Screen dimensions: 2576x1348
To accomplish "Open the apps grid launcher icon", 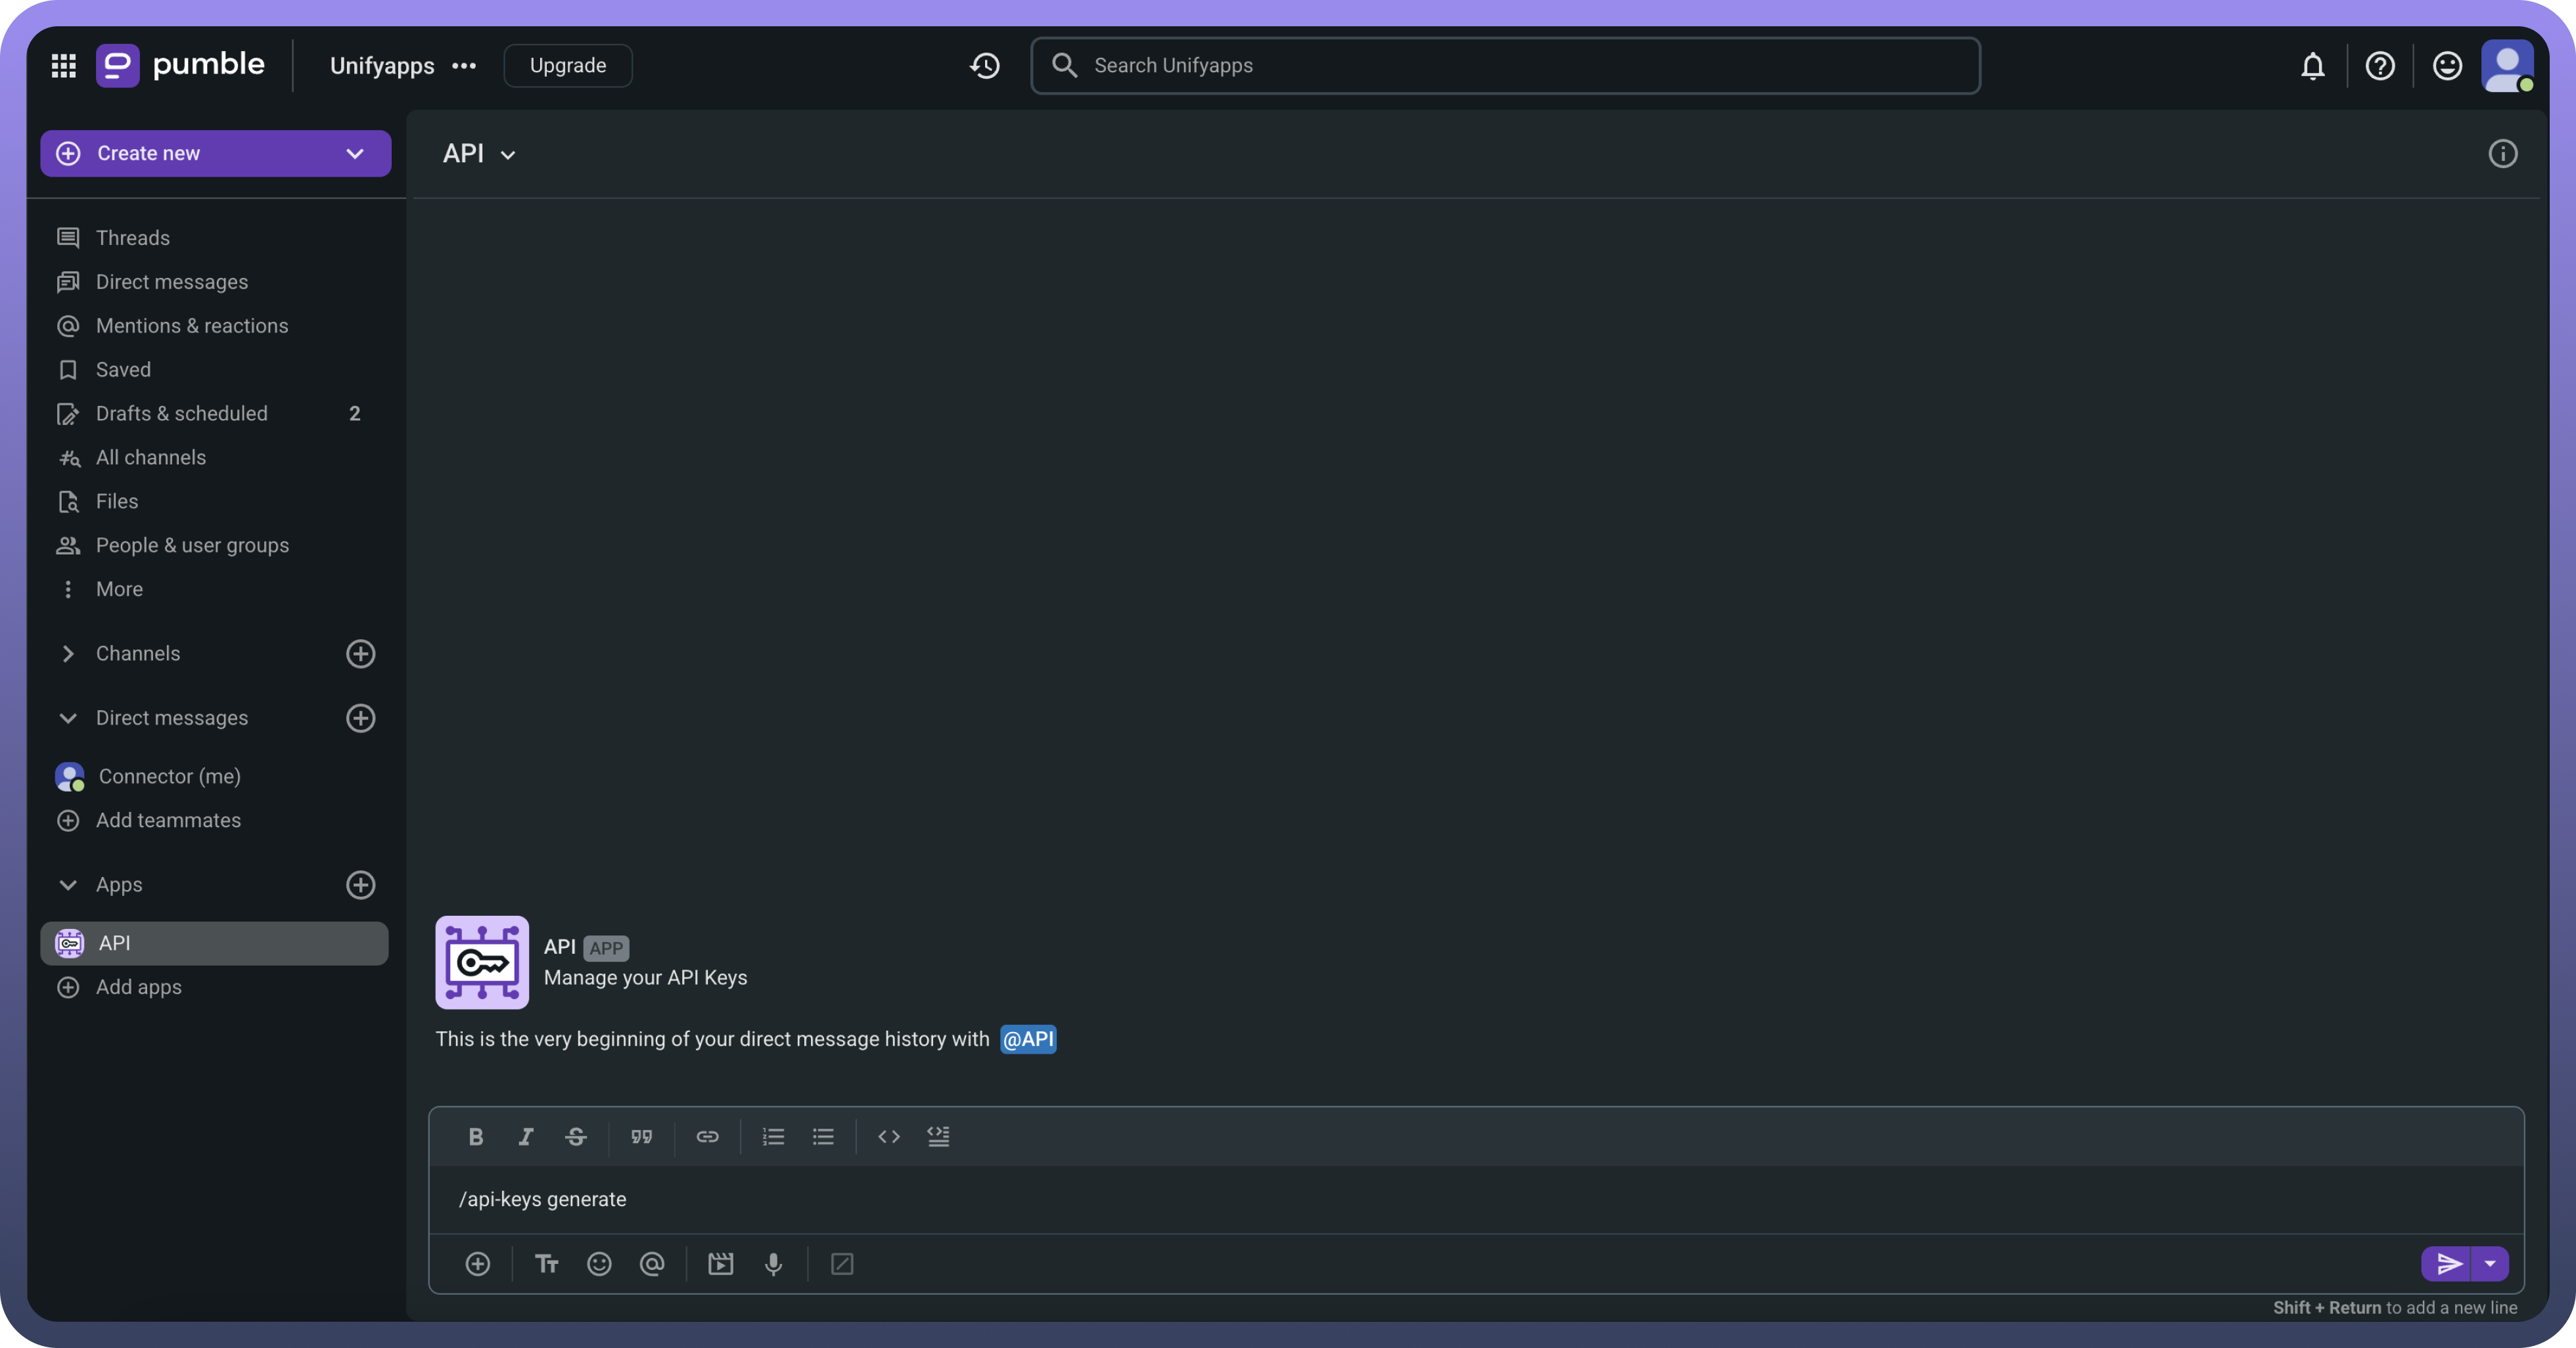I will (x=64, y=66).
